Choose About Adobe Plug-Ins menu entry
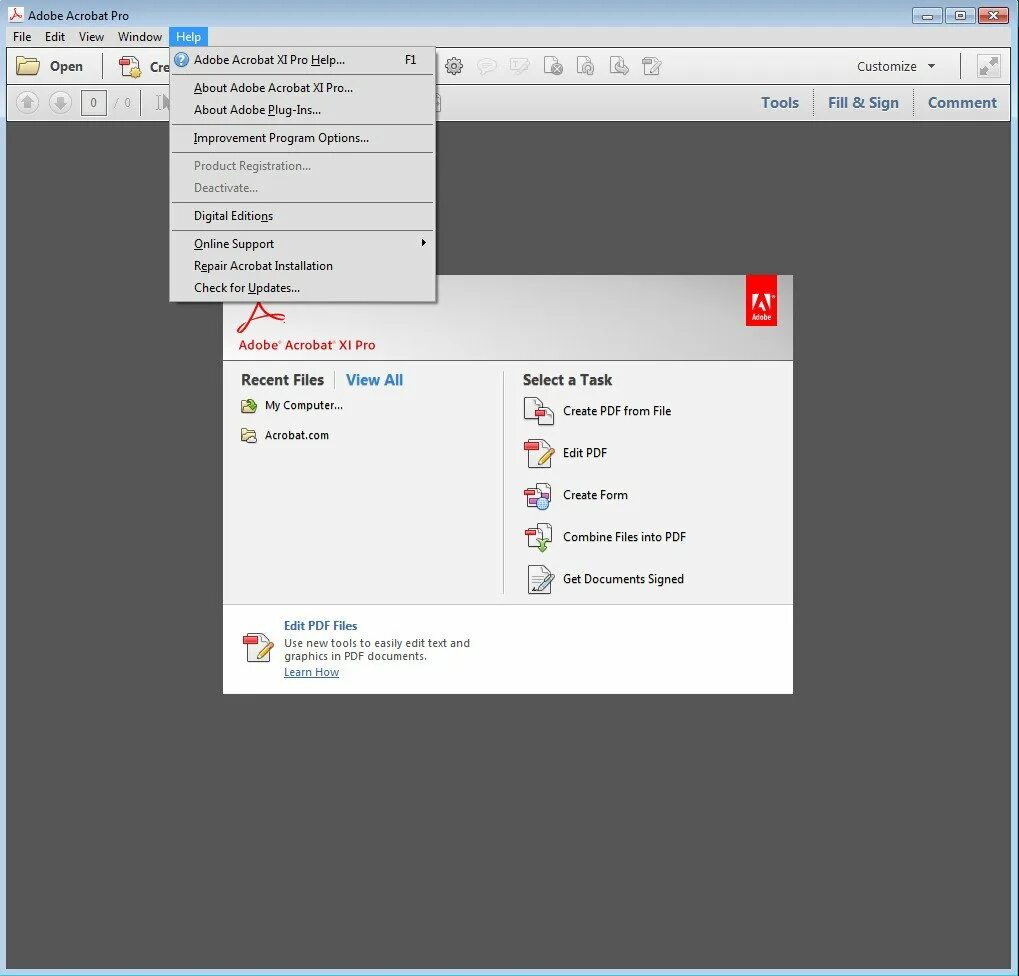1019x976 pixels. coord(302,110)
